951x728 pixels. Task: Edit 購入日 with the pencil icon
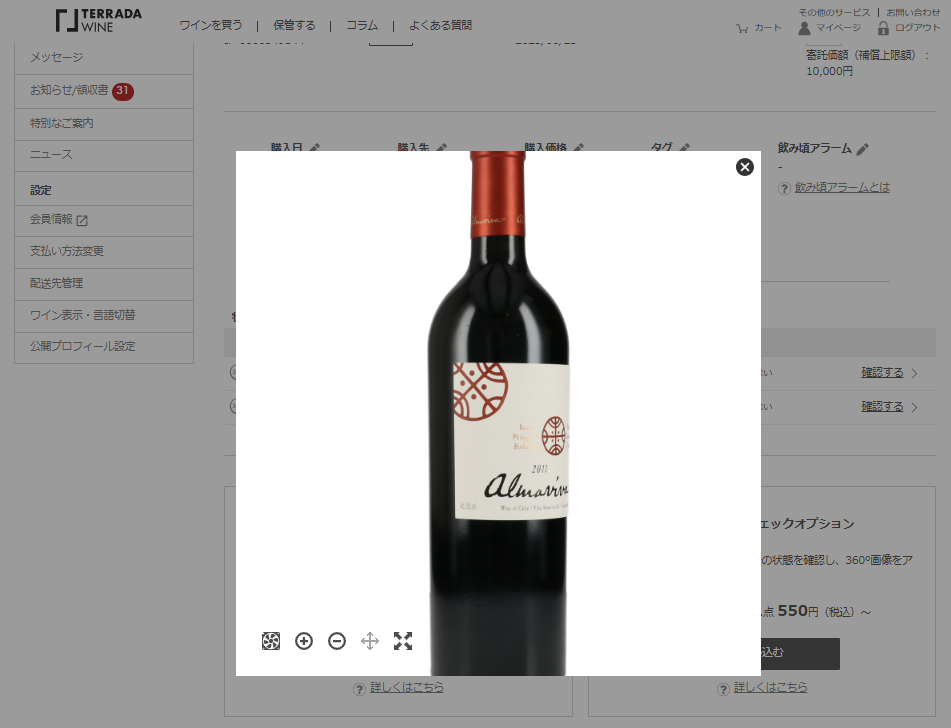(x=314, y=147)
